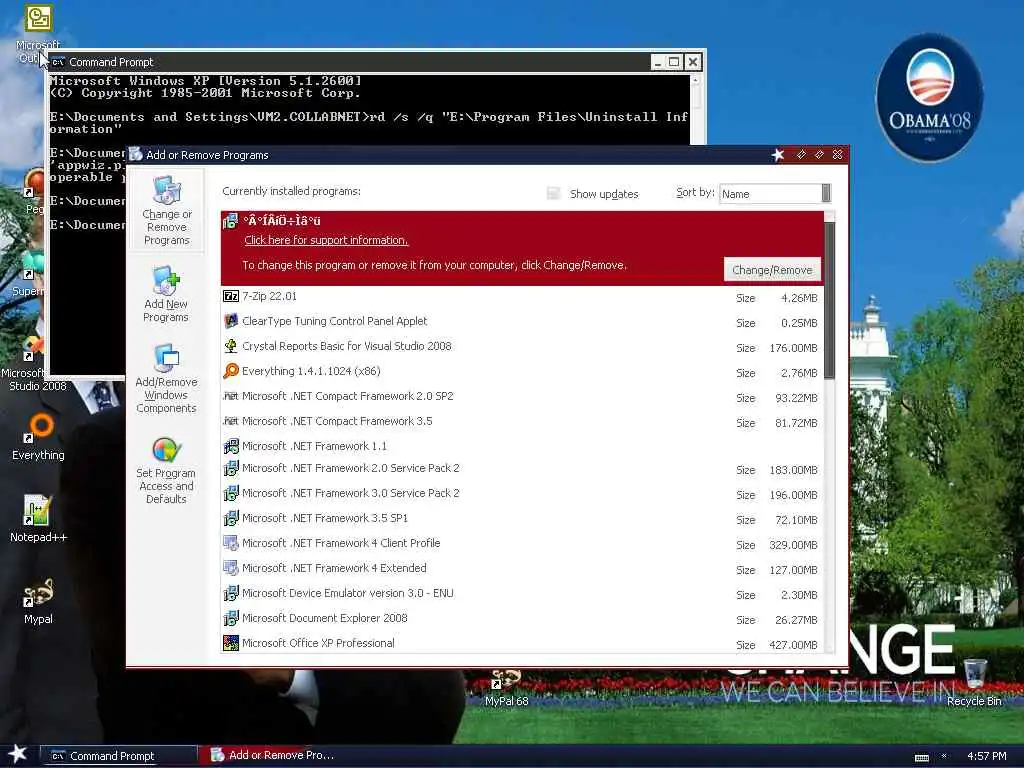Viewport: 1024px width, 768px height.
Task: Click the program list vertical scrollbar thumb
Action: 829,300
